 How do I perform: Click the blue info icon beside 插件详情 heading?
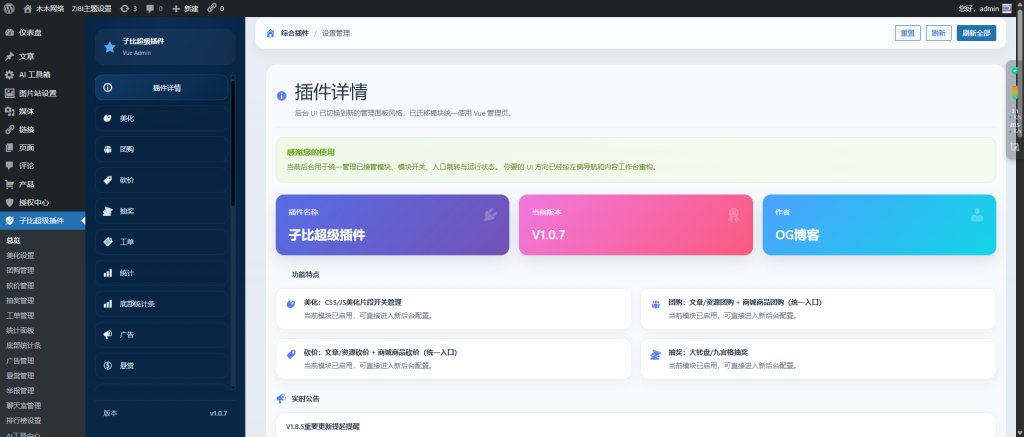[281, 96]
